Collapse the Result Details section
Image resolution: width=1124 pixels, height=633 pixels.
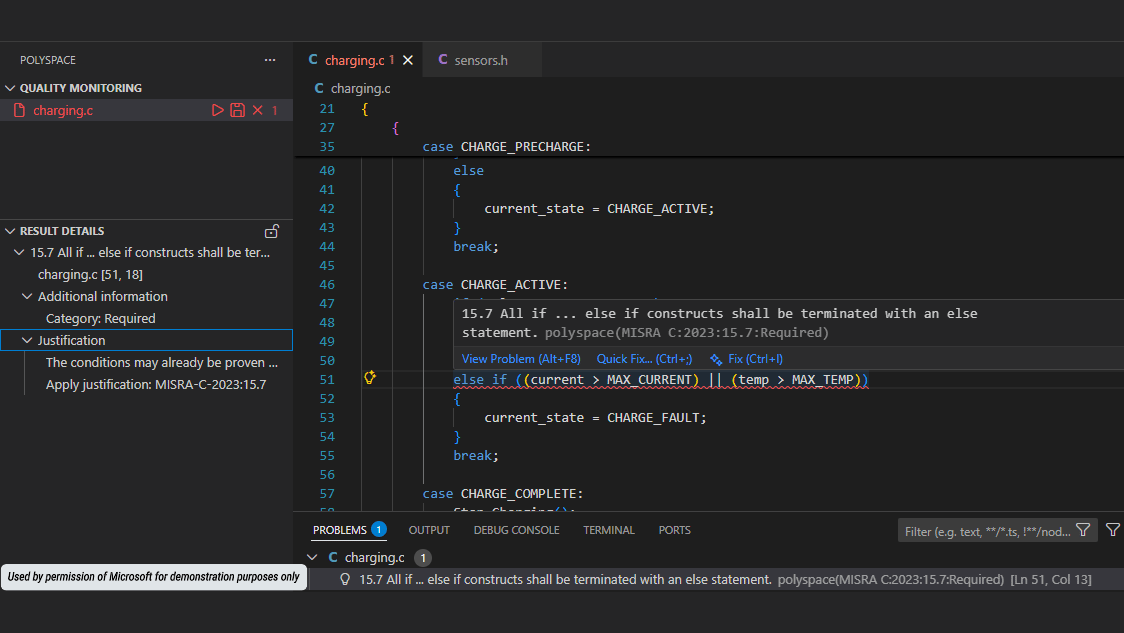(x=10, y=231)
